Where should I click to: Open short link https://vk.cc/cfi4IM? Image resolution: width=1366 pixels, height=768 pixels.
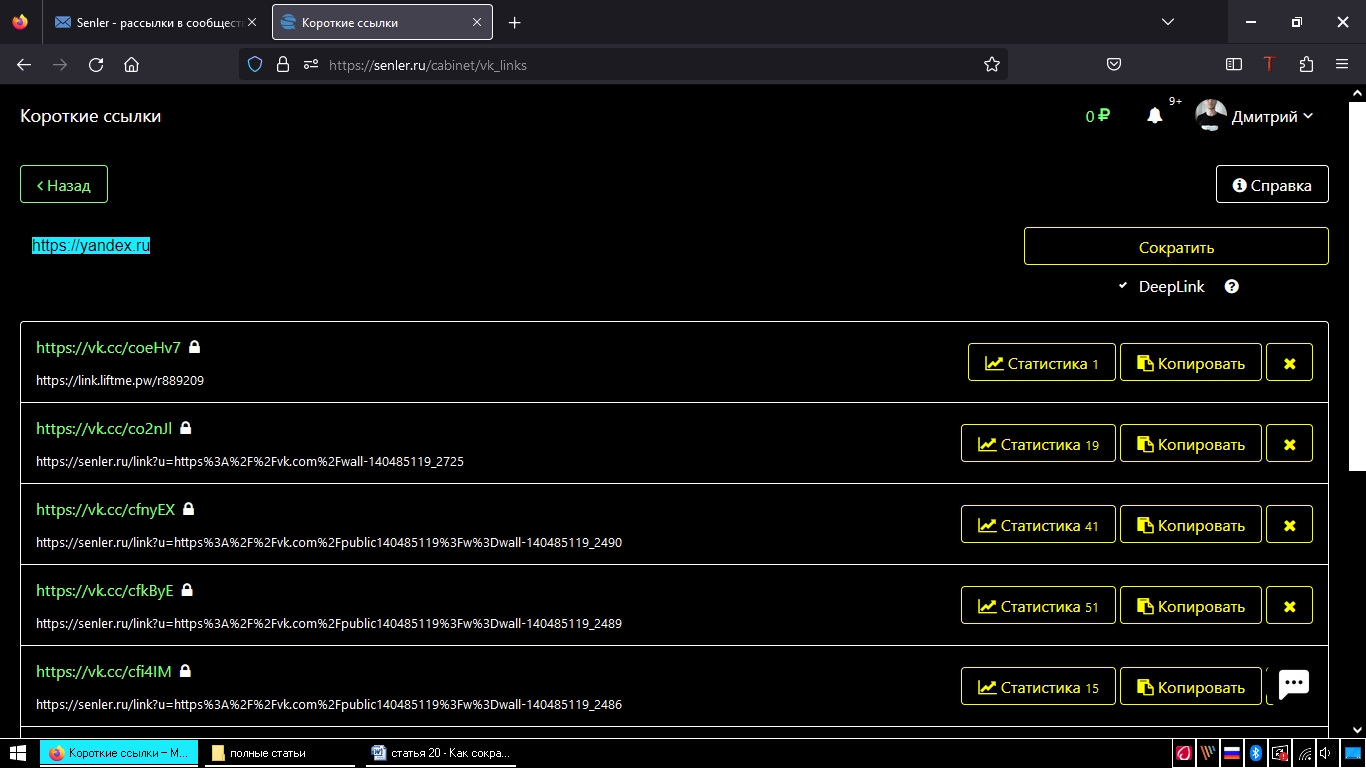coord(104,671)
